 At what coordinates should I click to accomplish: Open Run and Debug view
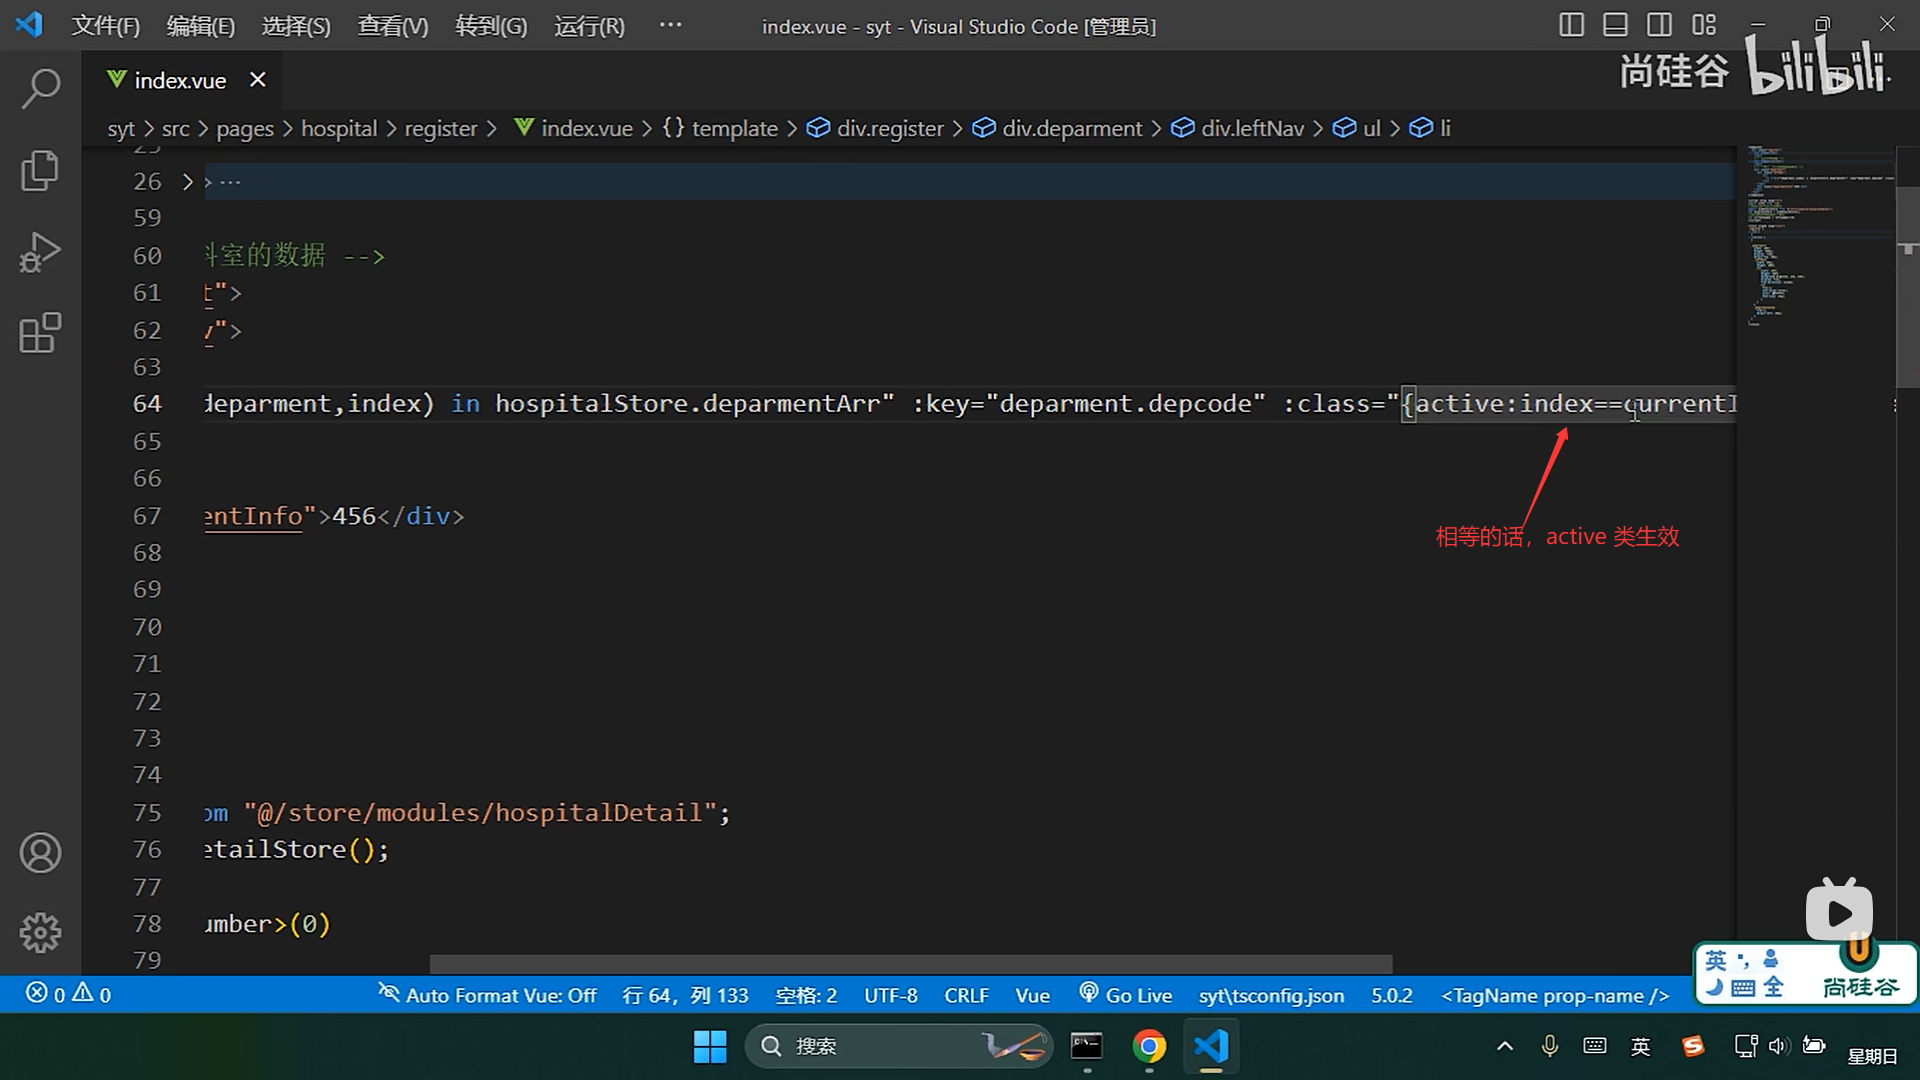(40, 252)
